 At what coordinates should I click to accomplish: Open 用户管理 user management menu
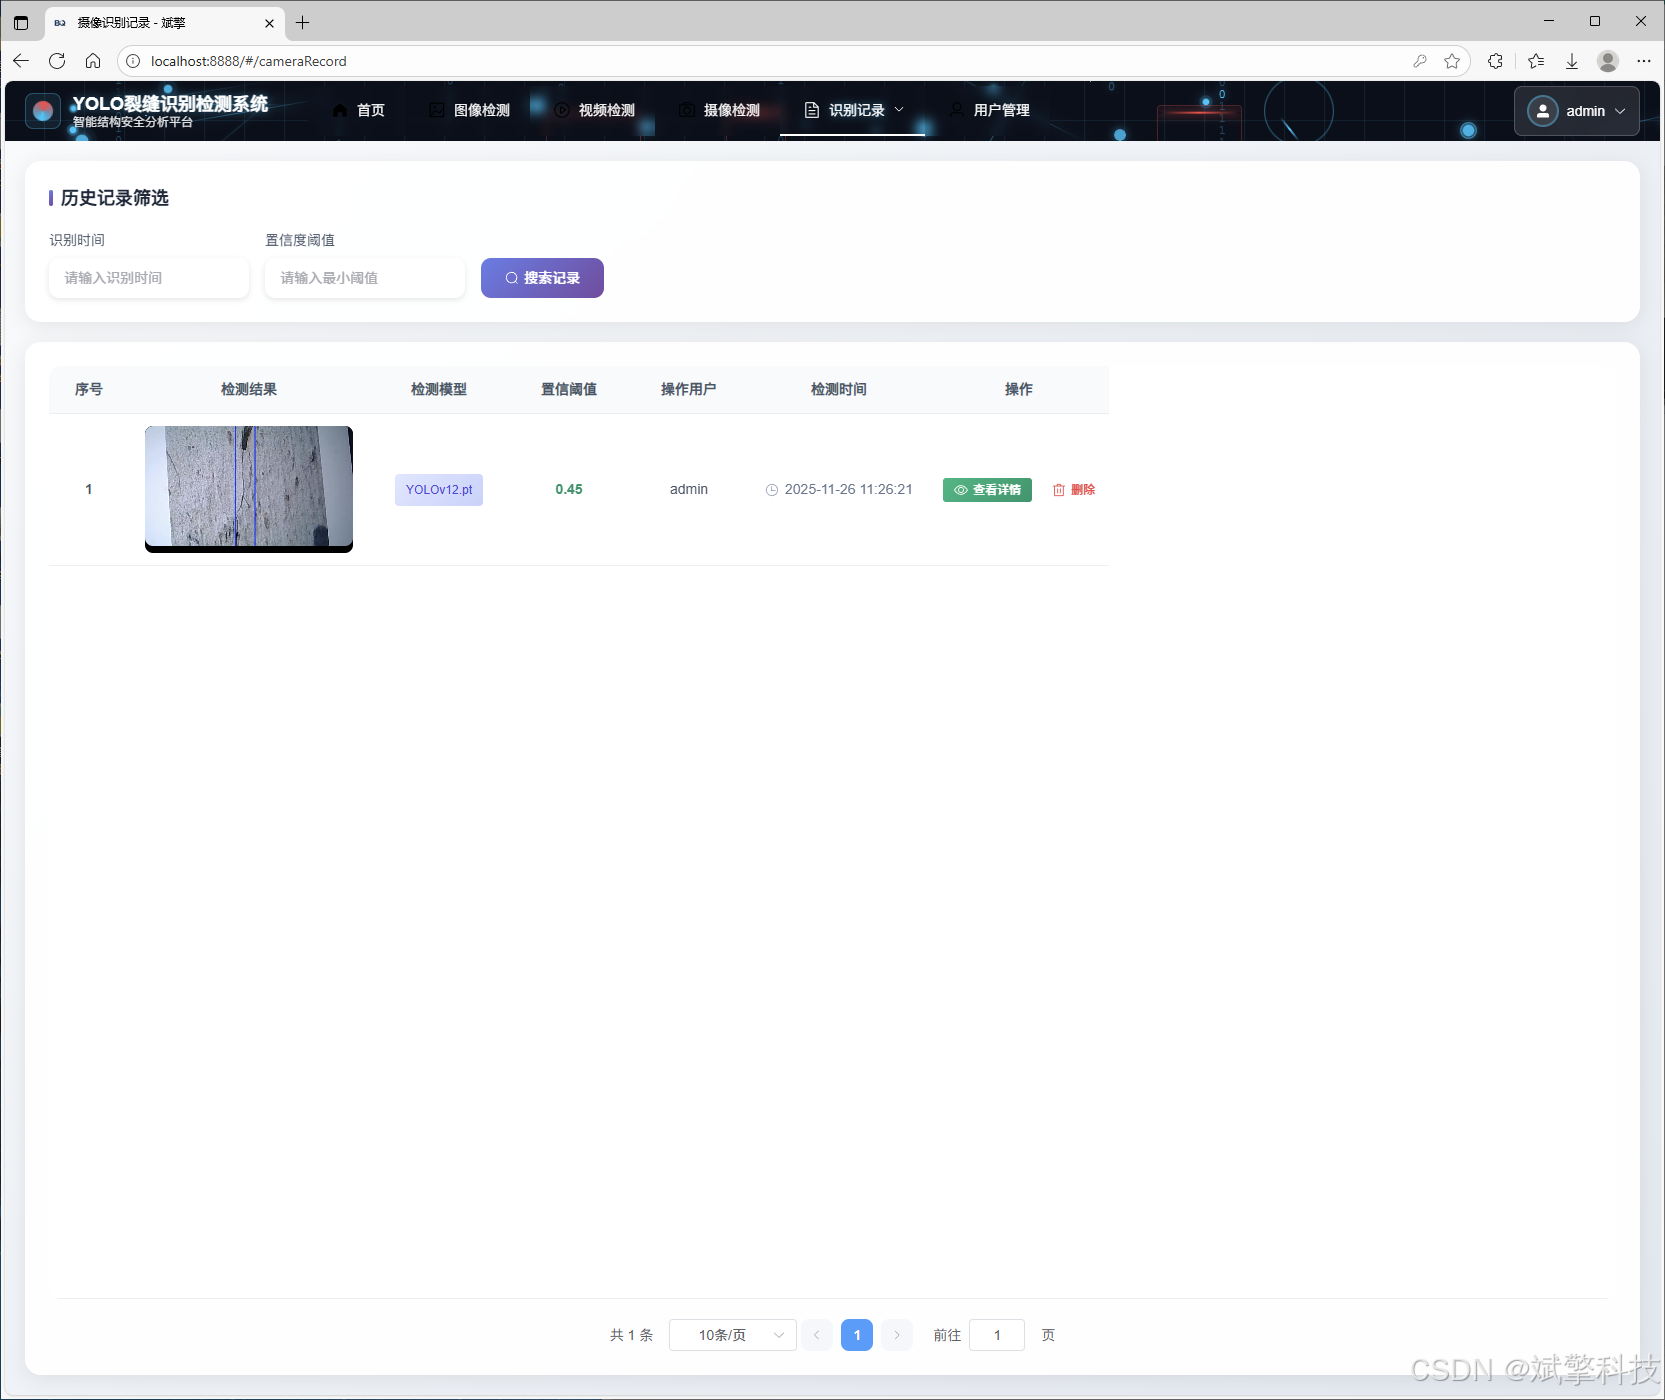989,110
